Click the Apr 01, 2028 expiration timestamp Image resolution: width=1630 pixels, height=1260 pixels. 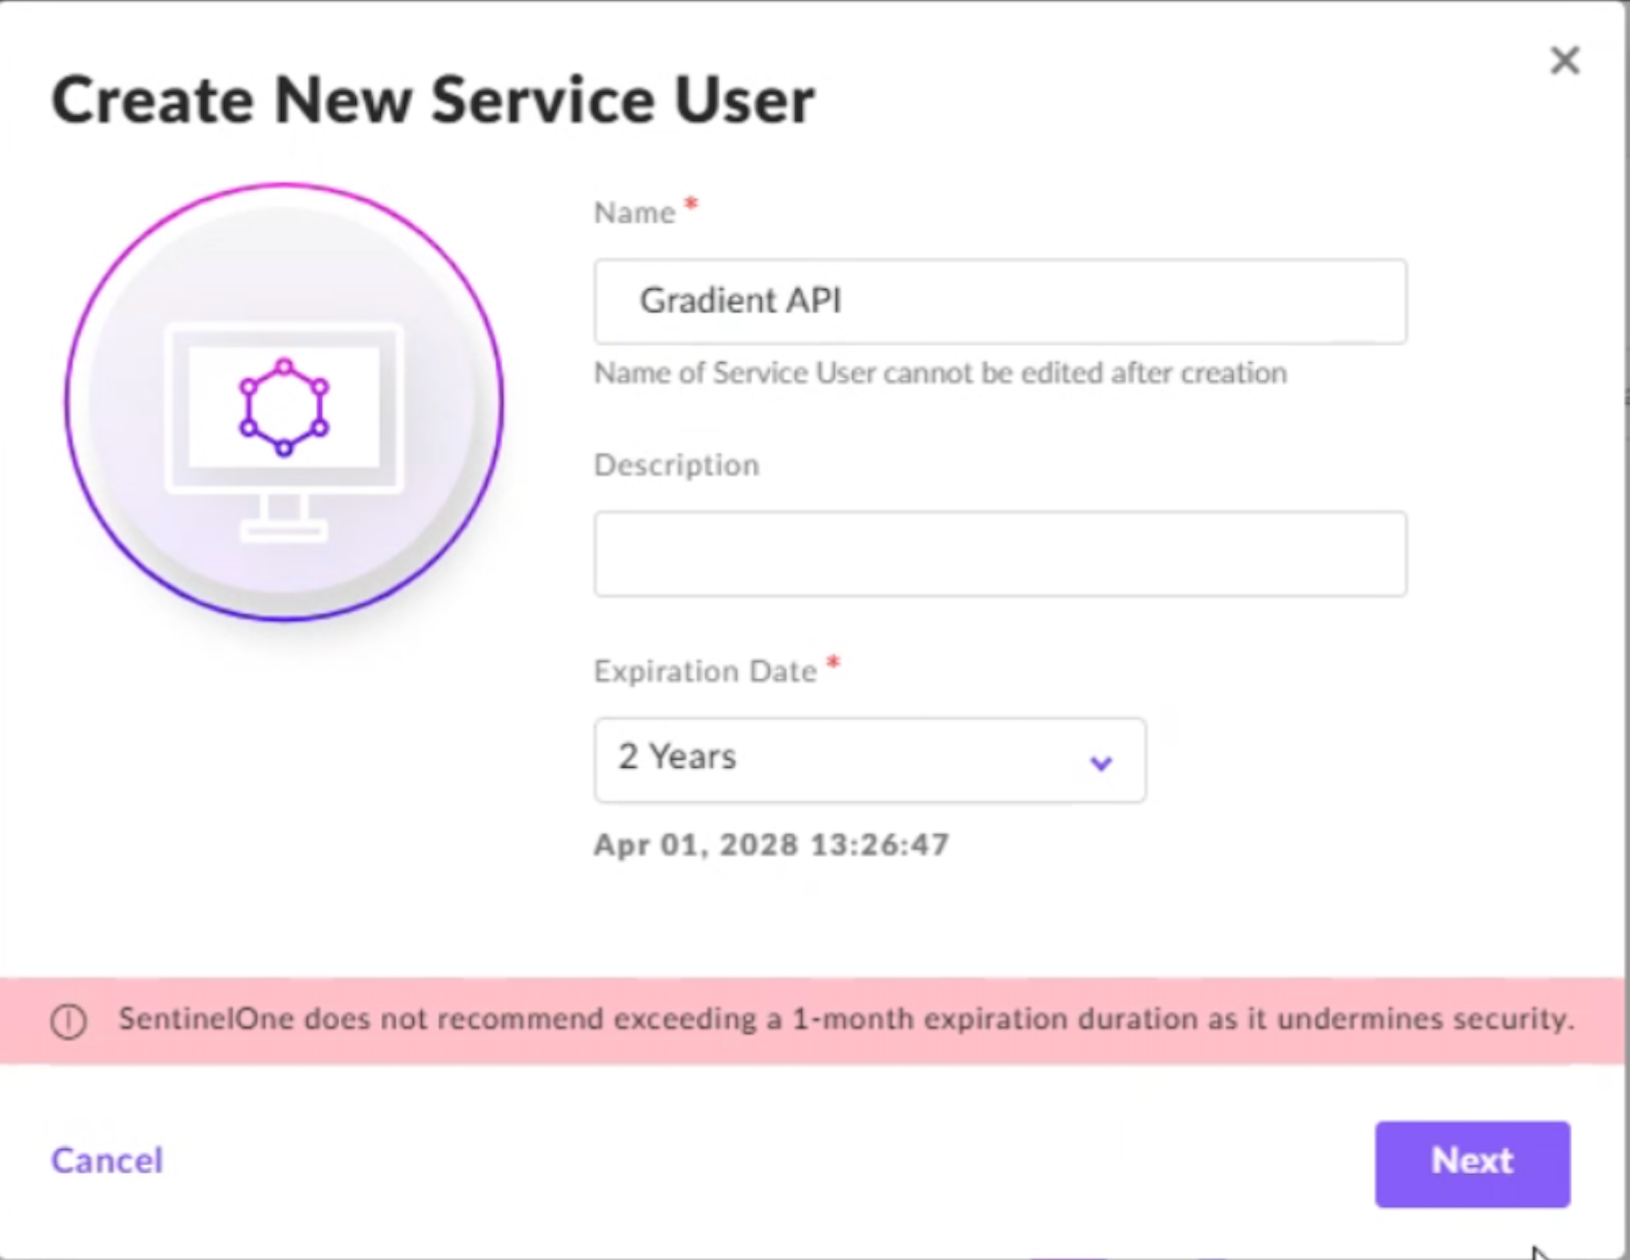coord(771,845)
